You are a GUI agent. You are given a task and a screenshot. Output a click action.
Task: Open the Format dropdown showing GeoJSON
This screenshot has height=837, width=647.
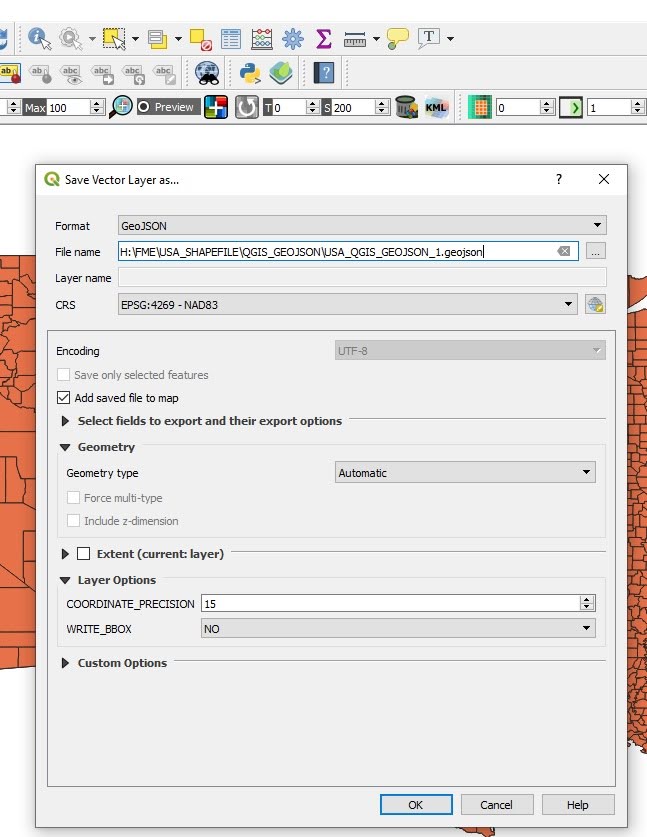pos(360,226)
